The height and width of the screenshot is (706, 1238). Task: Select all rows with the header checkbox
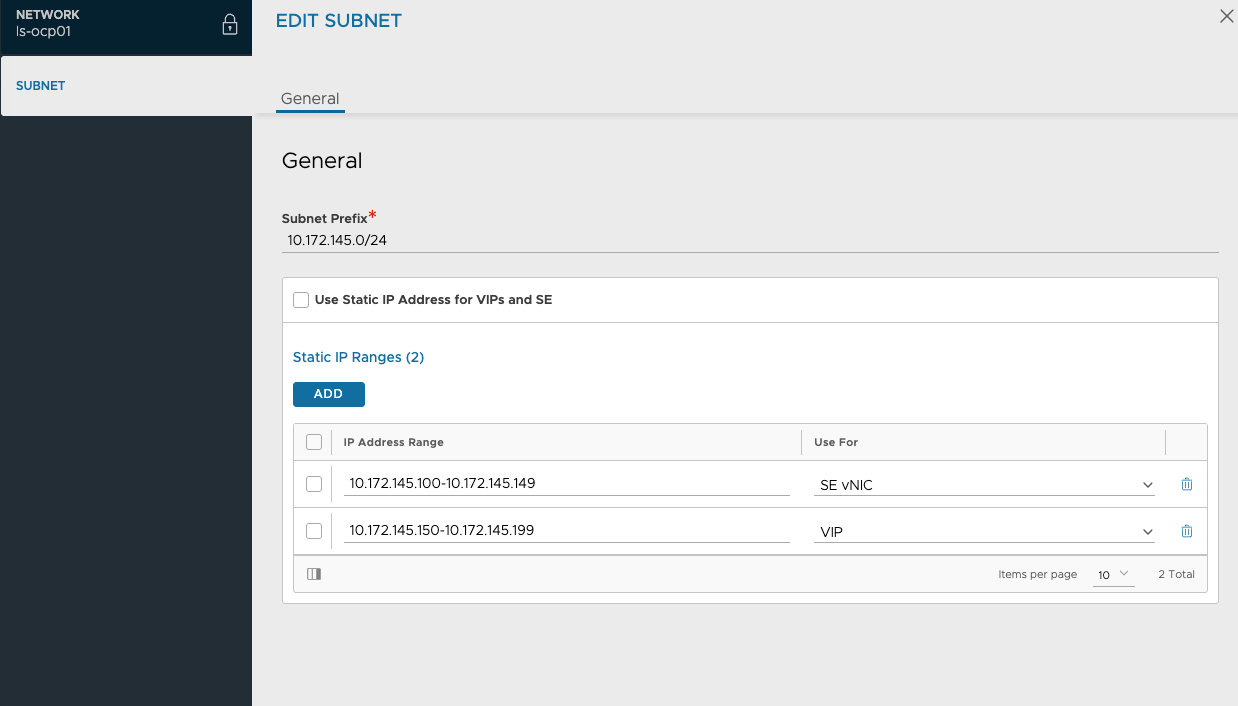pyautogui.click(x=314, y=442)
